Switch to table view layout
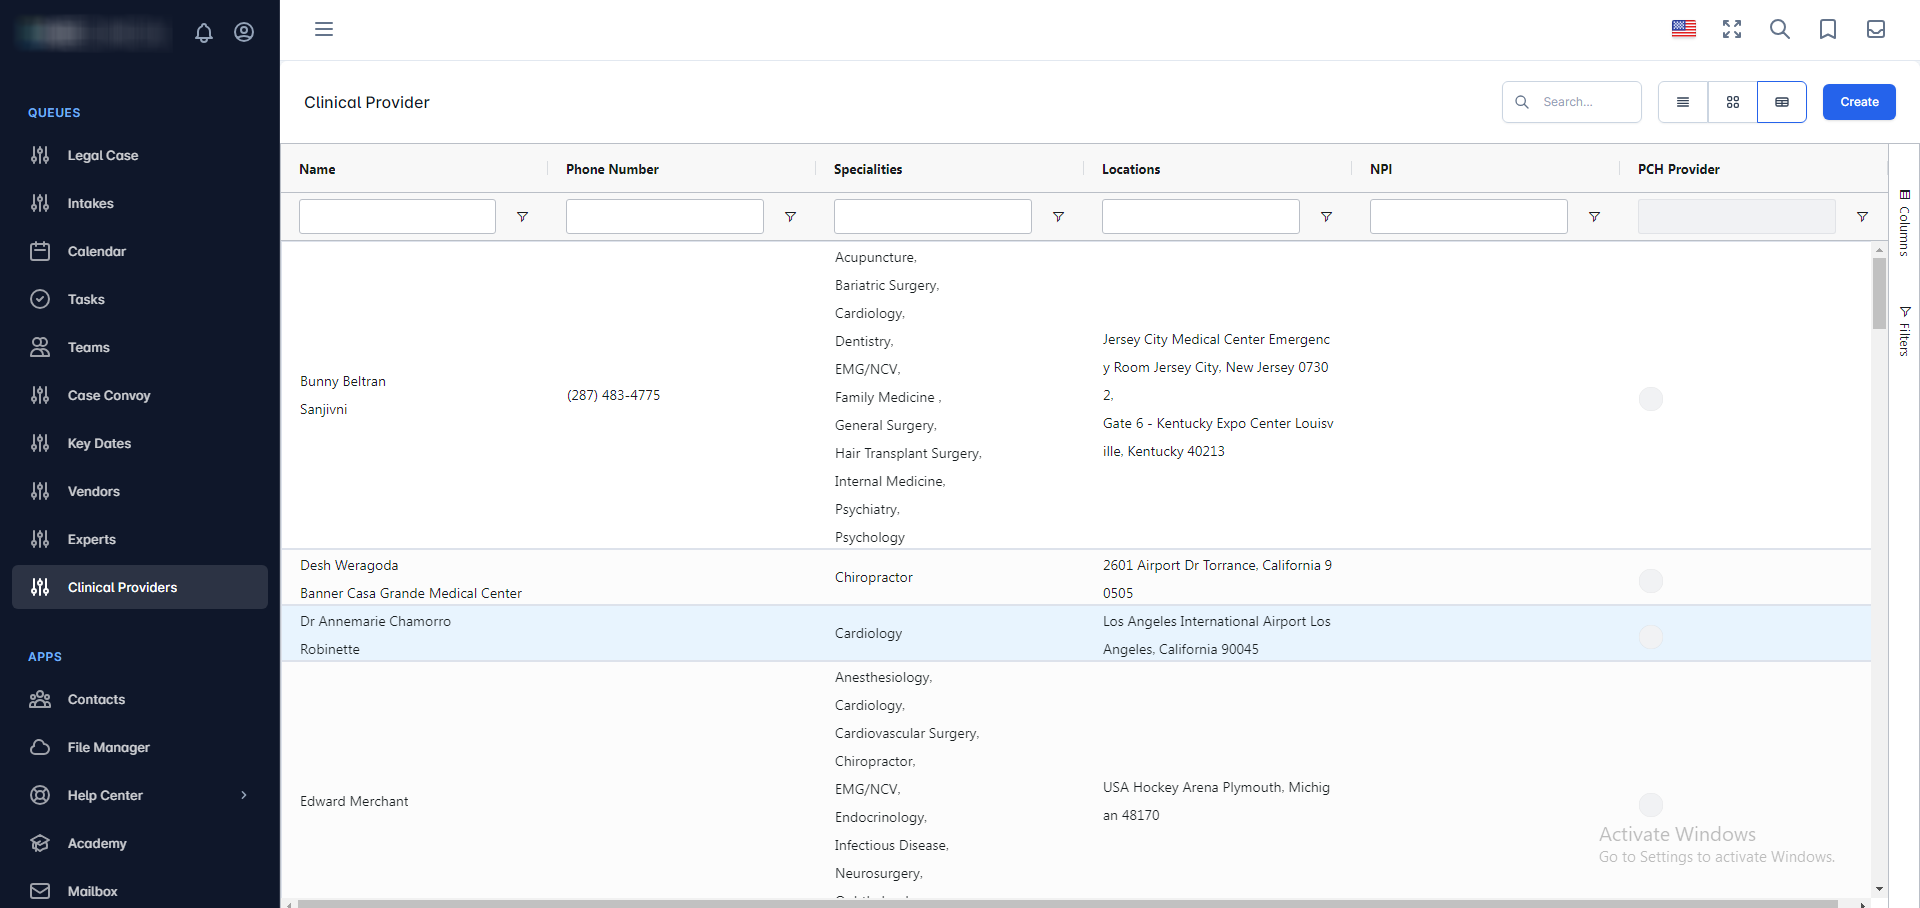 [x=1782, y=102]
